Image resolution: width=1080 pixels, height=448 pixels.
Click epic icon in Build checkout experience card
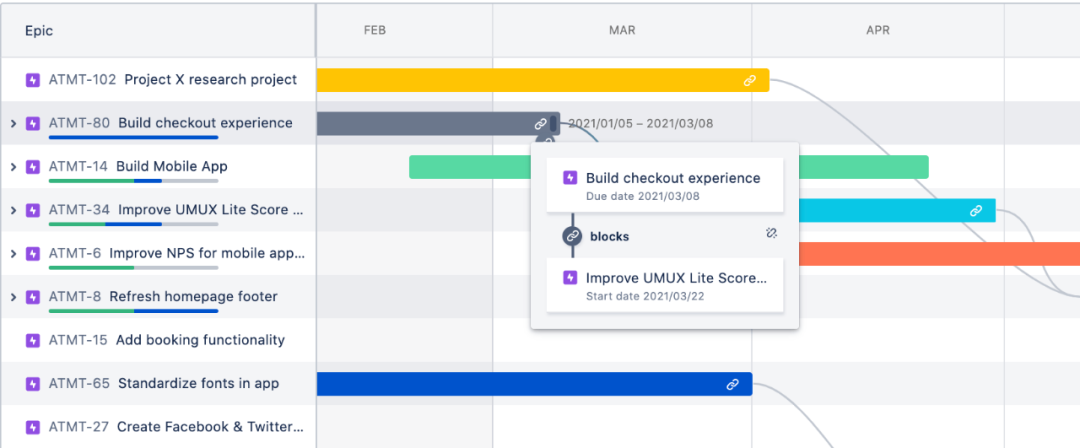tap(570, 179)
